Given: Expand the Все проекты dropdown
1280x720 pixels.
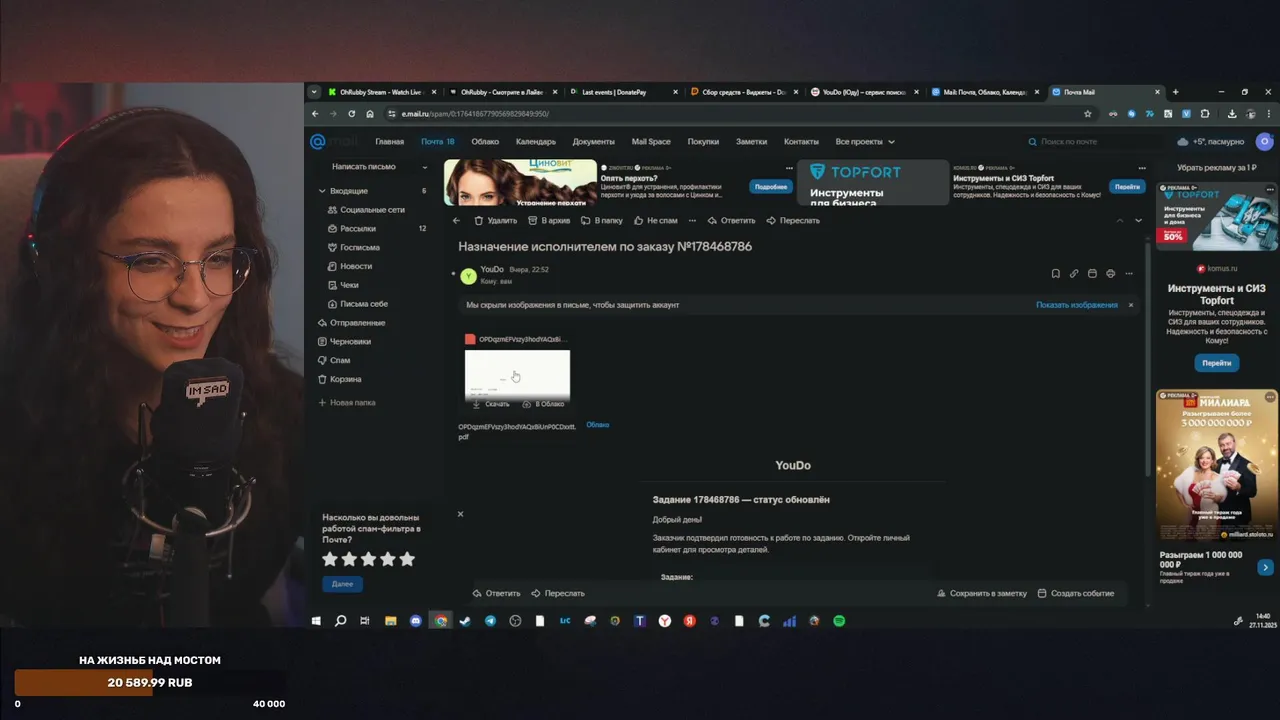Looking at the screenshot, I should pos(865,142).
